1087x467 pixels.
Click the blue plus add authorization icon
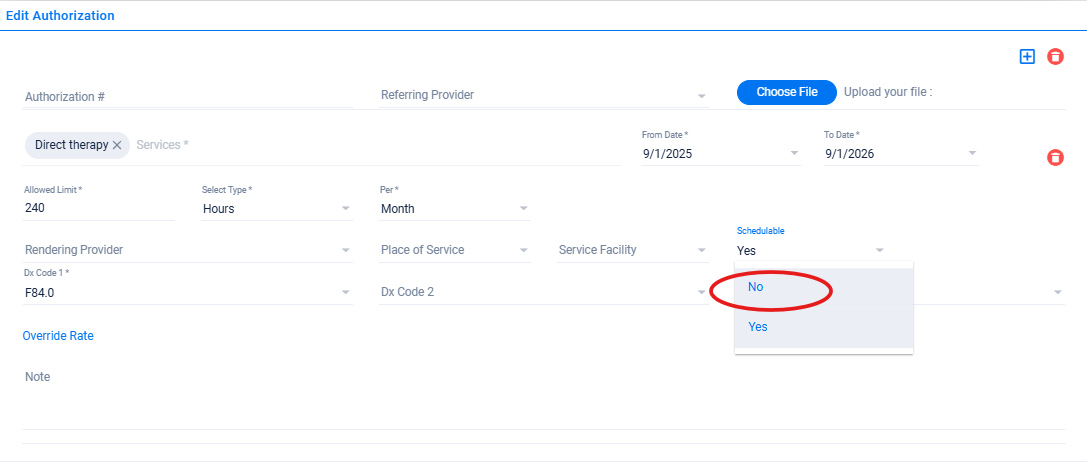tap(1027, 57)
